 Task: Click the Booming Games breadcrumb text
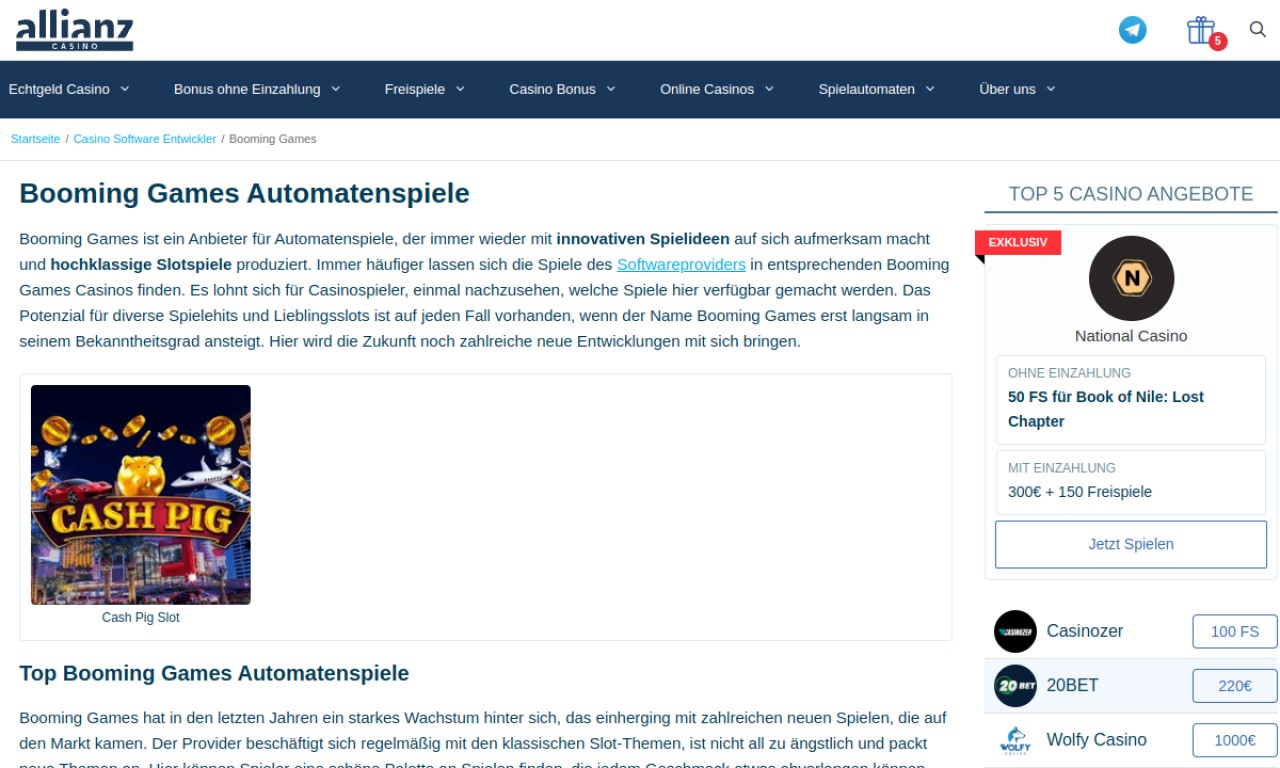pos(273,139)
